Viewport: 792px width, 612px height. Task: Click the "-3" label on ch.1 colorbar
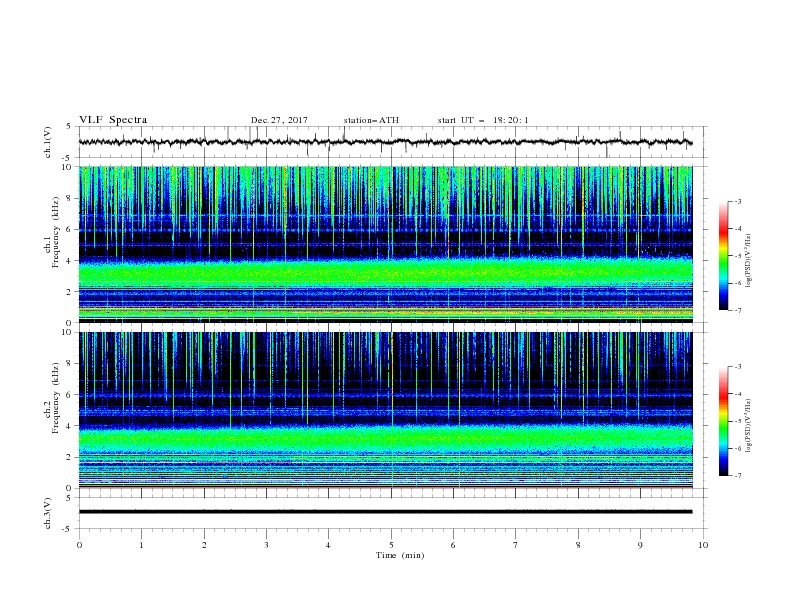pyautogui.click(x=737, y=201)
